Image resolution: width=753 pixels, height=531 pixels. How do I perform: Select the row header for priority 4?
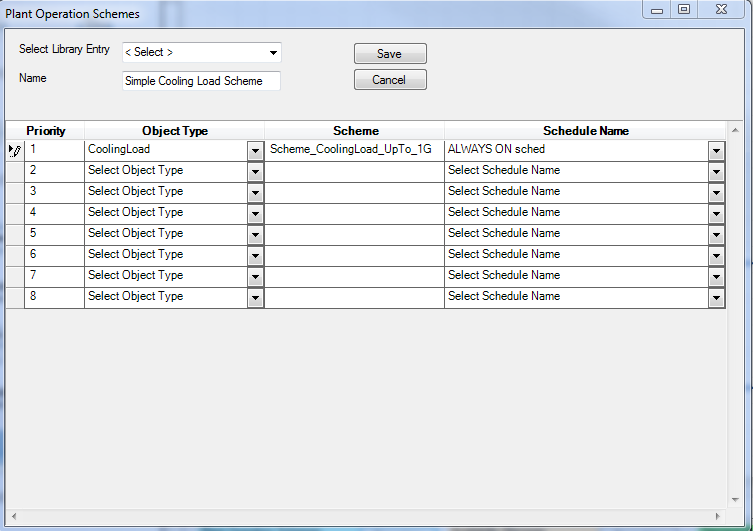point(14,213)
